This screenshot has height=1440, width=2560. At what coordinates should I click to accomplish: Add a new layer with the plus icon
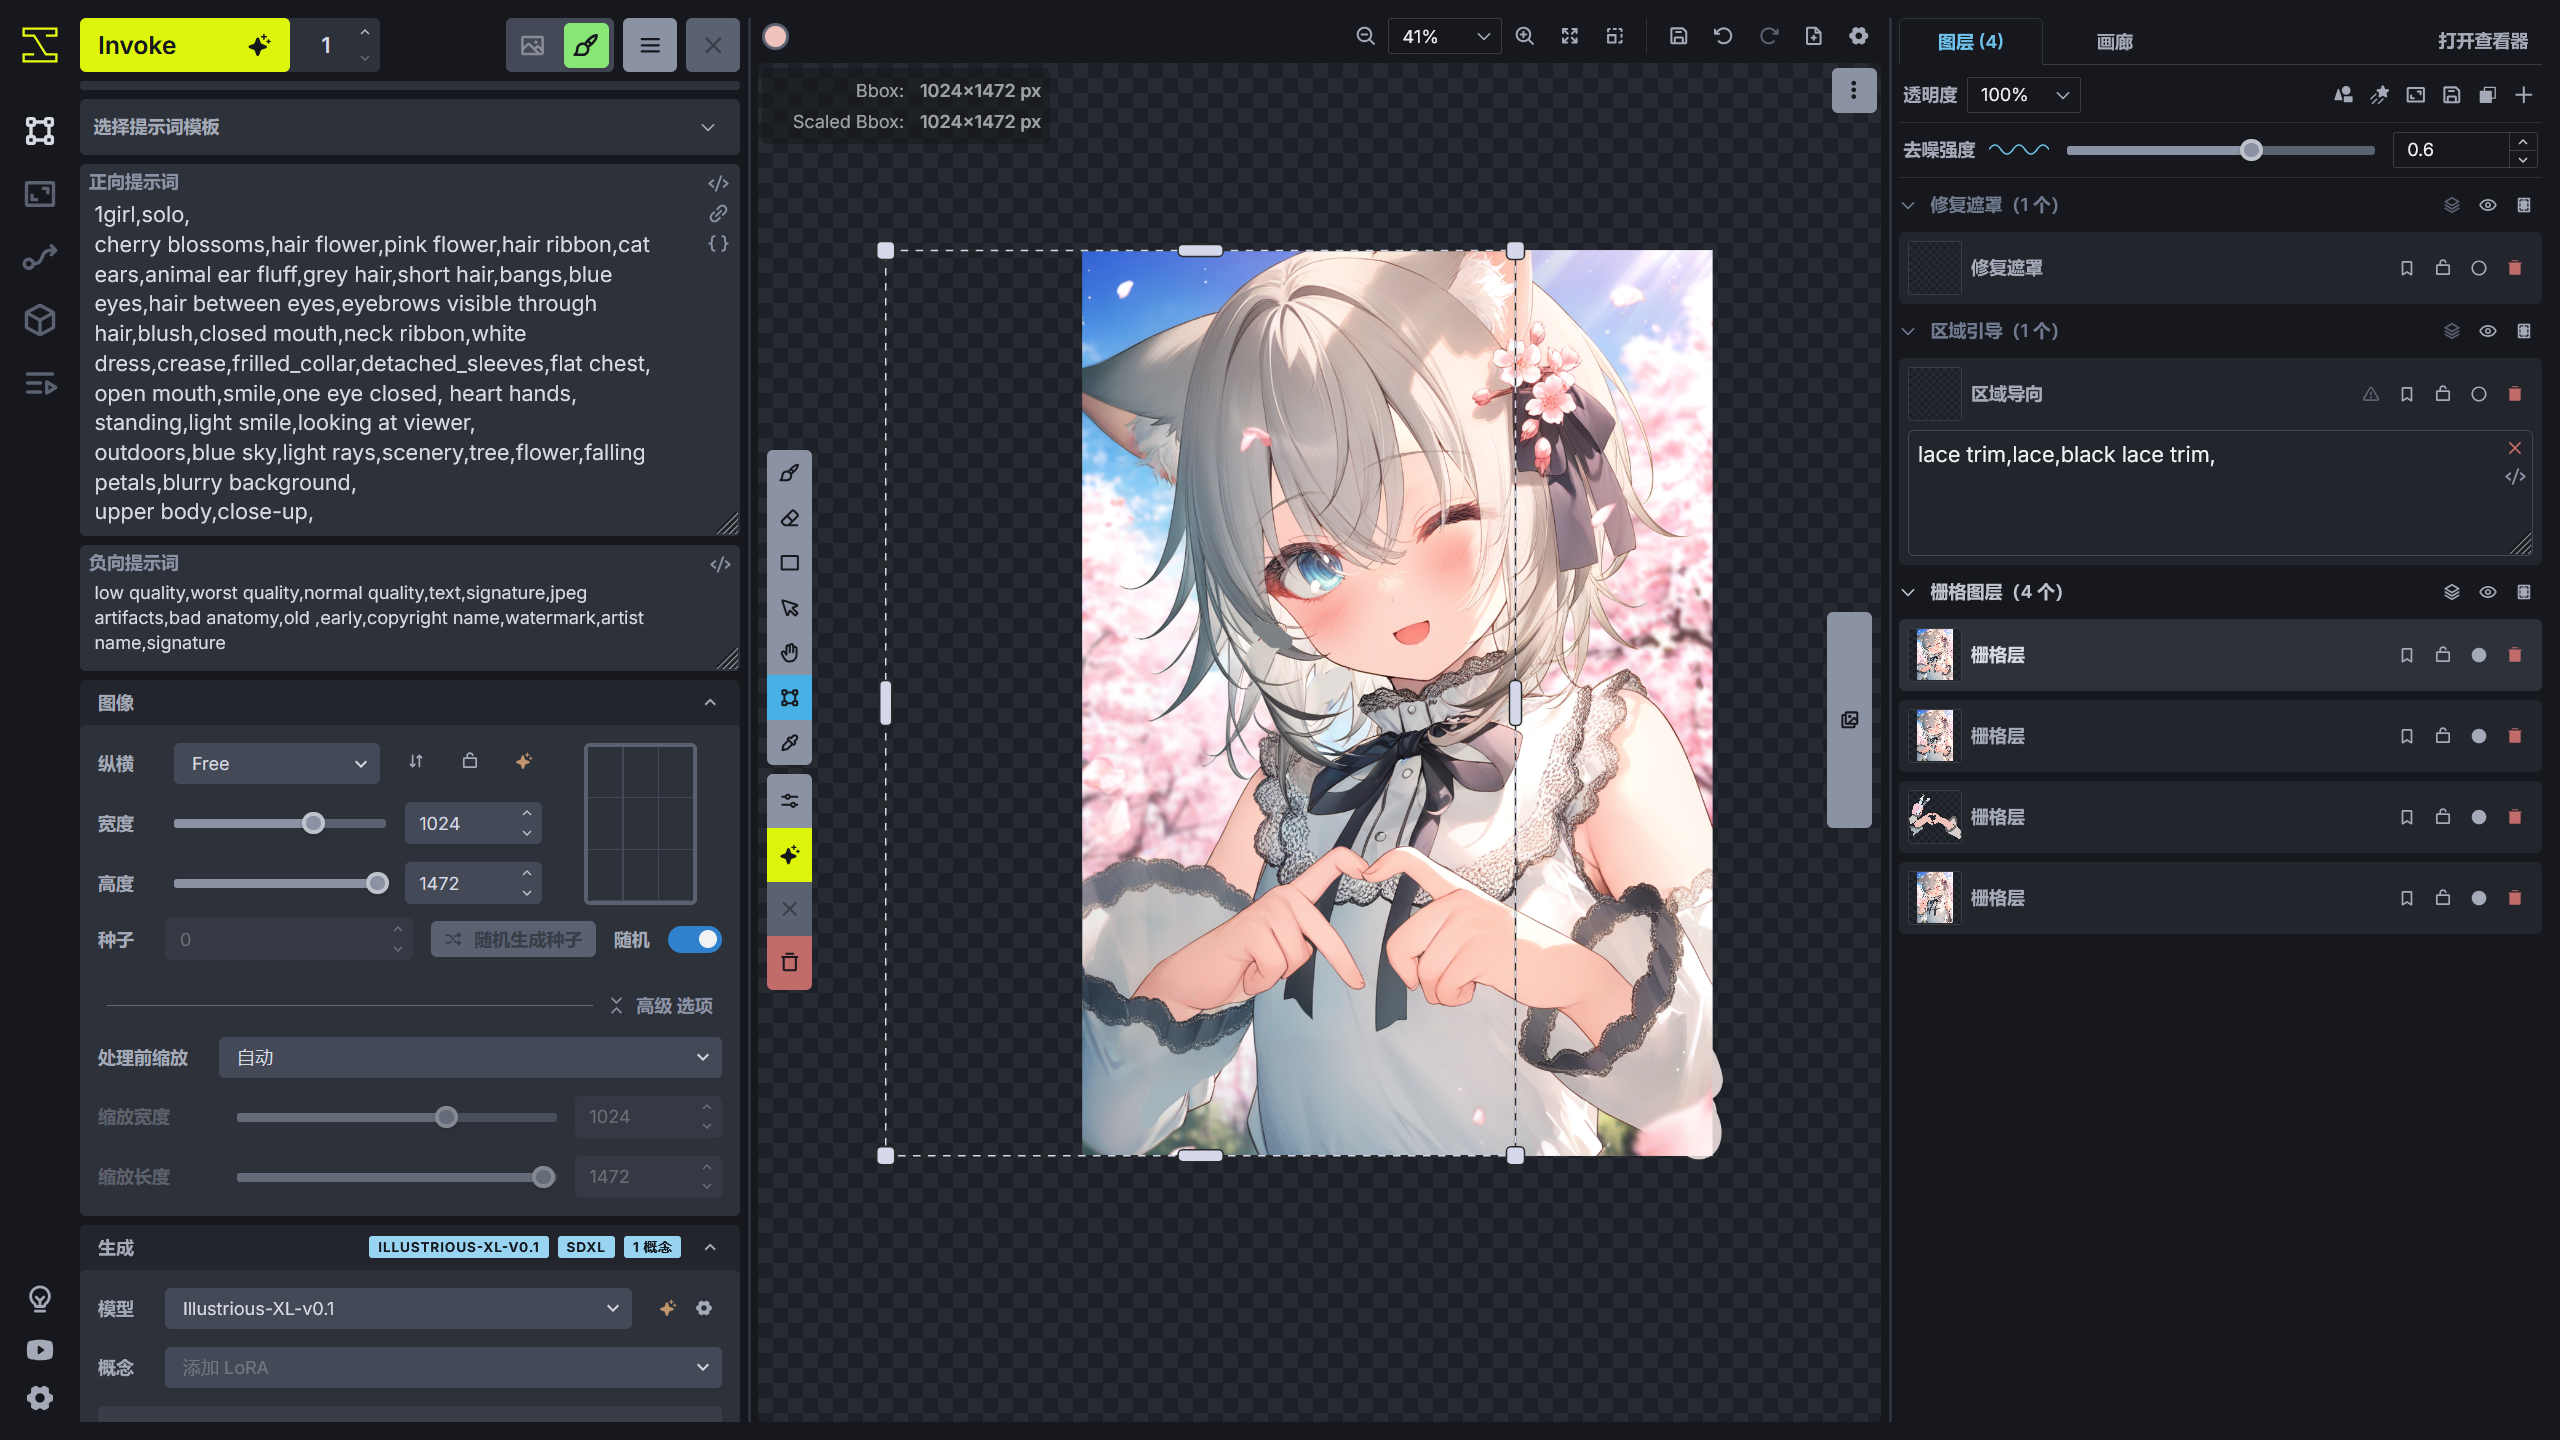click(2524, 95)
